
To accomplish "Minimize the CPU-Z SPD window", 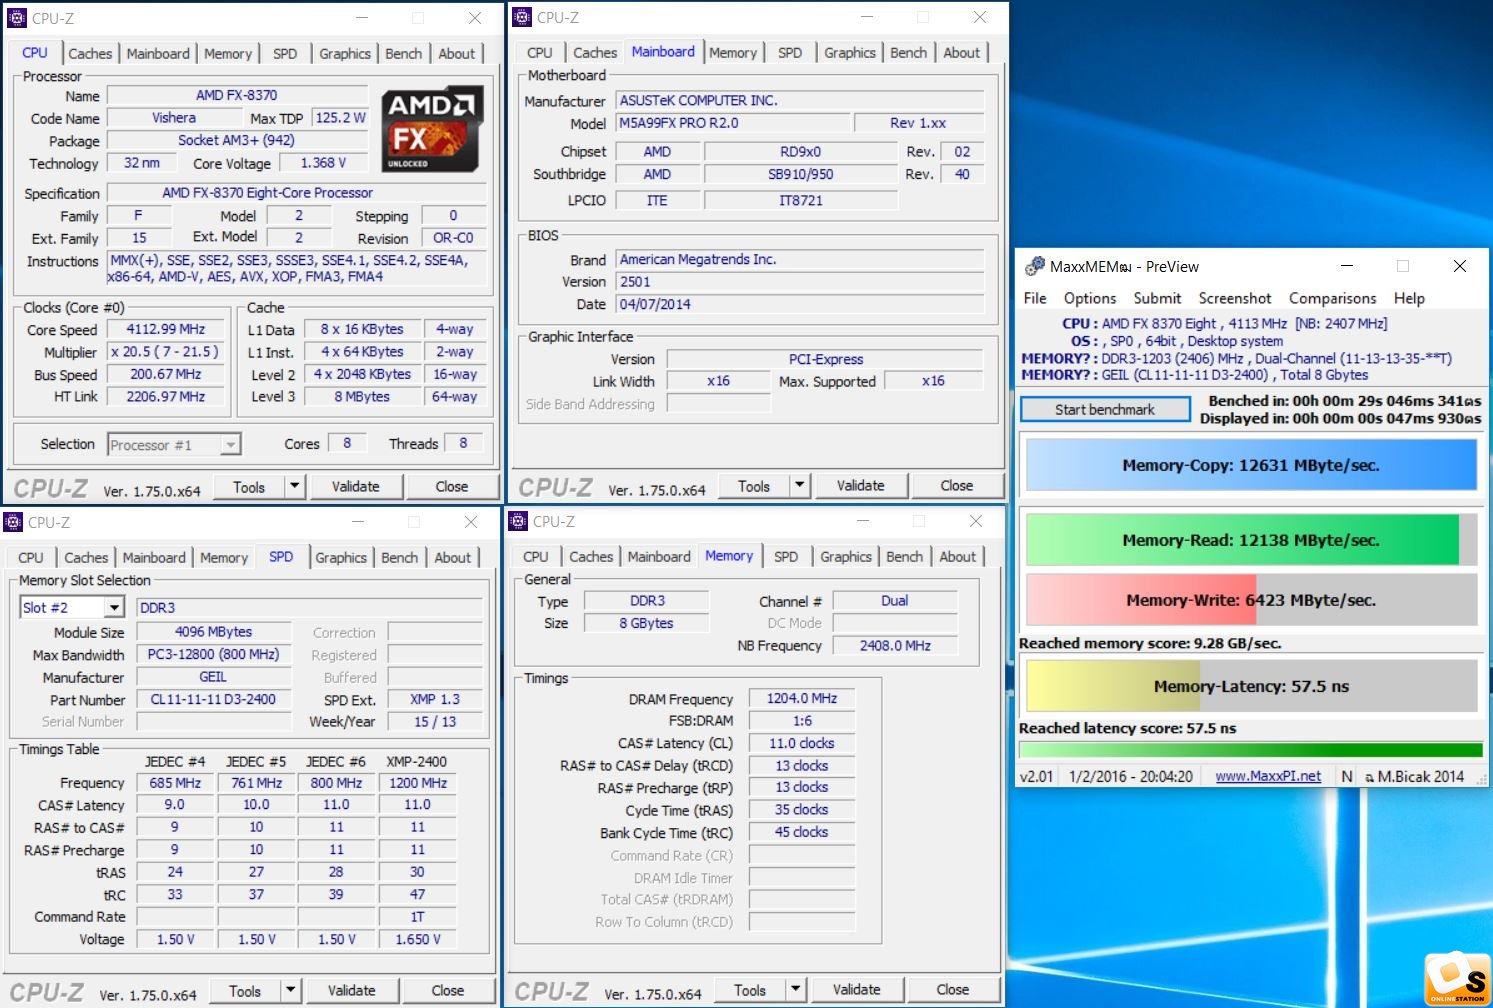I will pos(358,522).
